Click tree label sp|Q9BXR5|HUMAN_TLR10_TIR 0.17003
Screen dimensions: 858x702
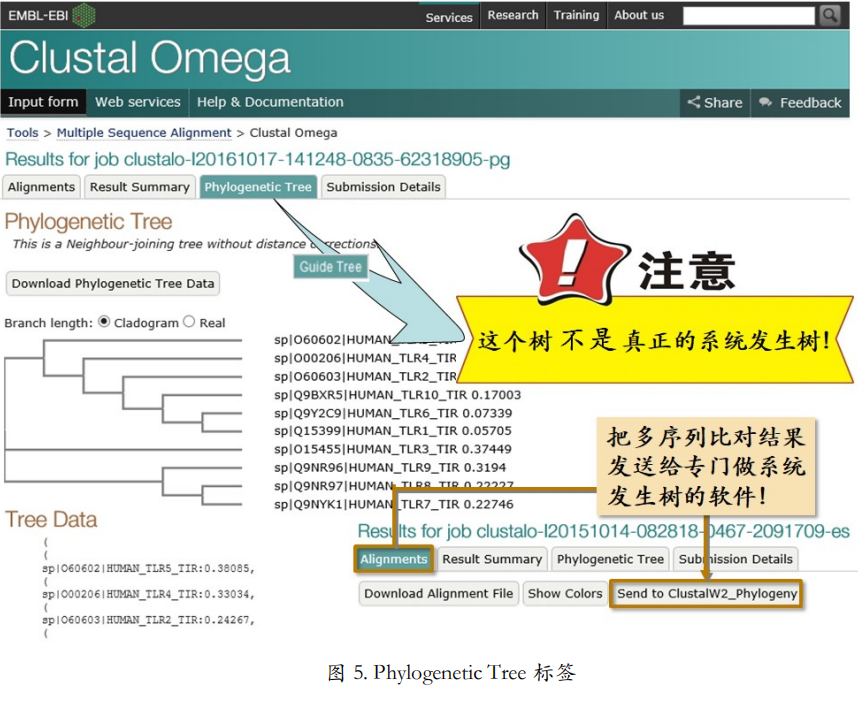397,394
